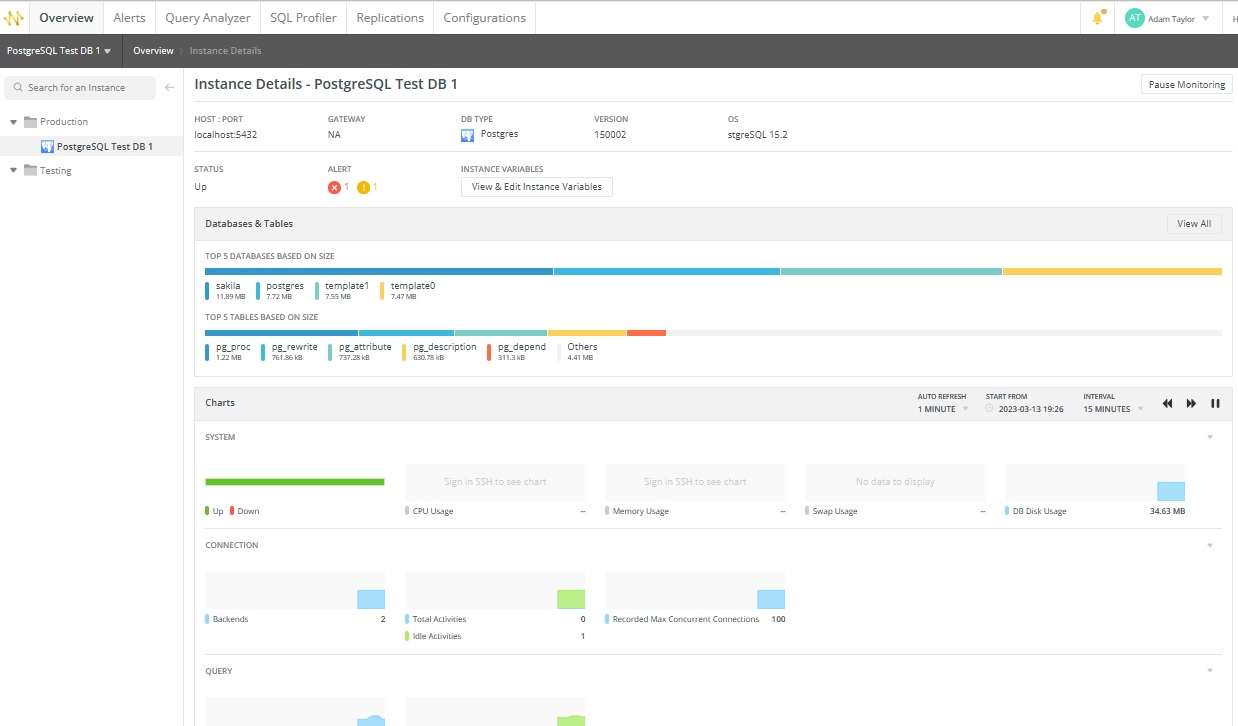This screenshot has height=726, width=1238.
Task: Collapse the Query charts section
Action: coord(1210,671)
